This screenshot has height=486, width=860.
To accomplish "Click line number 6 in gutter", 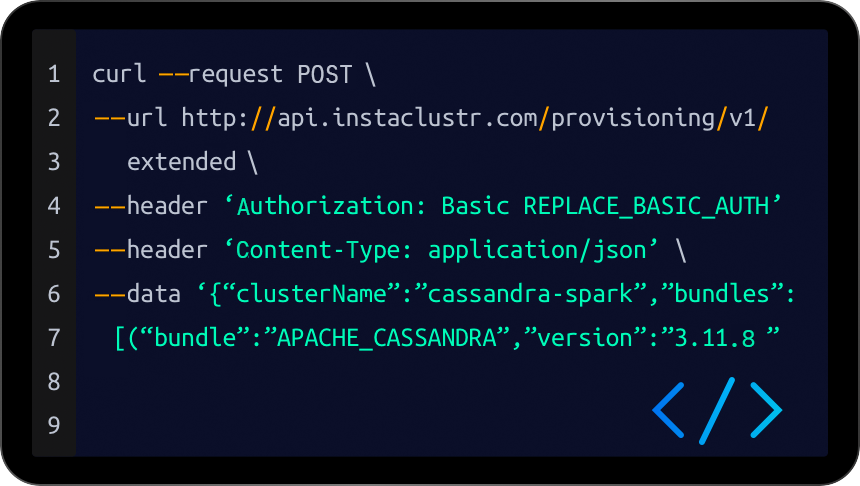I will coord(54,294).
